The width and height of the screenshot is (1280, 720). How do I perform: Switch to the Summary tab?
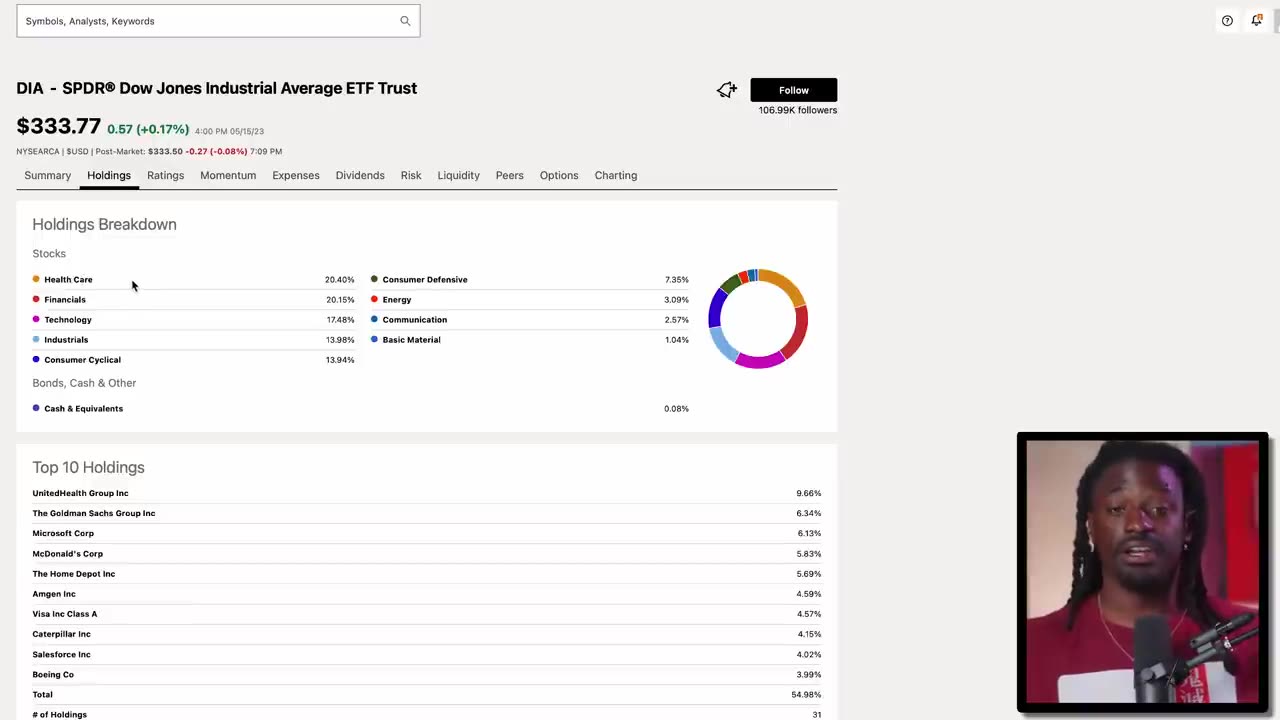48,175
